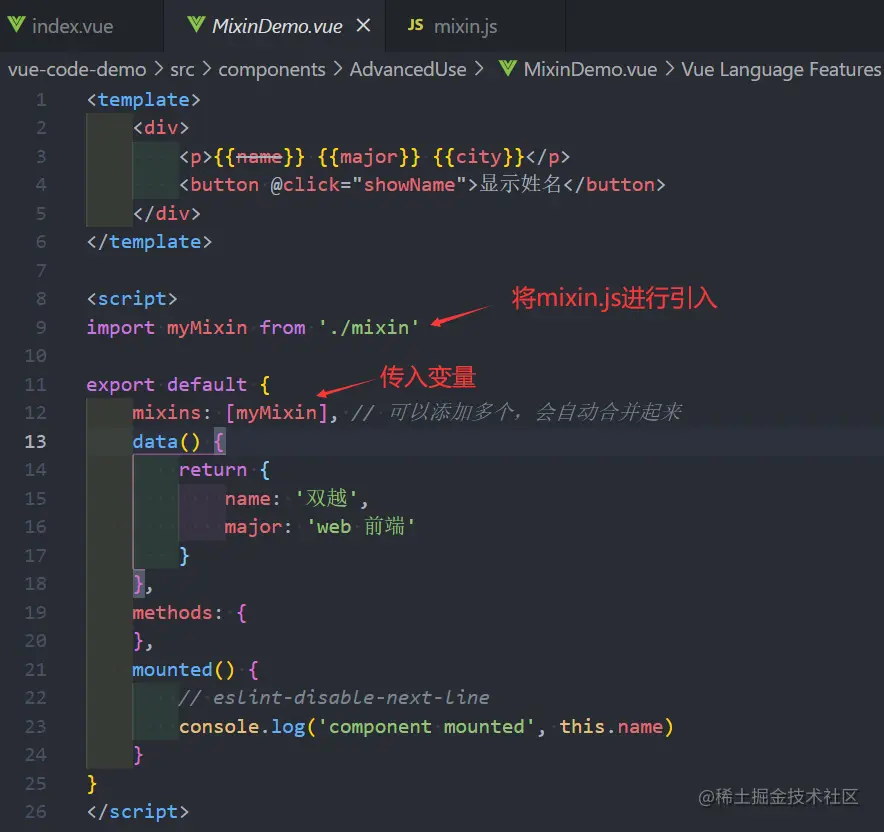884x832 pixels.
Task: Open the src breadcrumb segment
Action: [182, 69]
